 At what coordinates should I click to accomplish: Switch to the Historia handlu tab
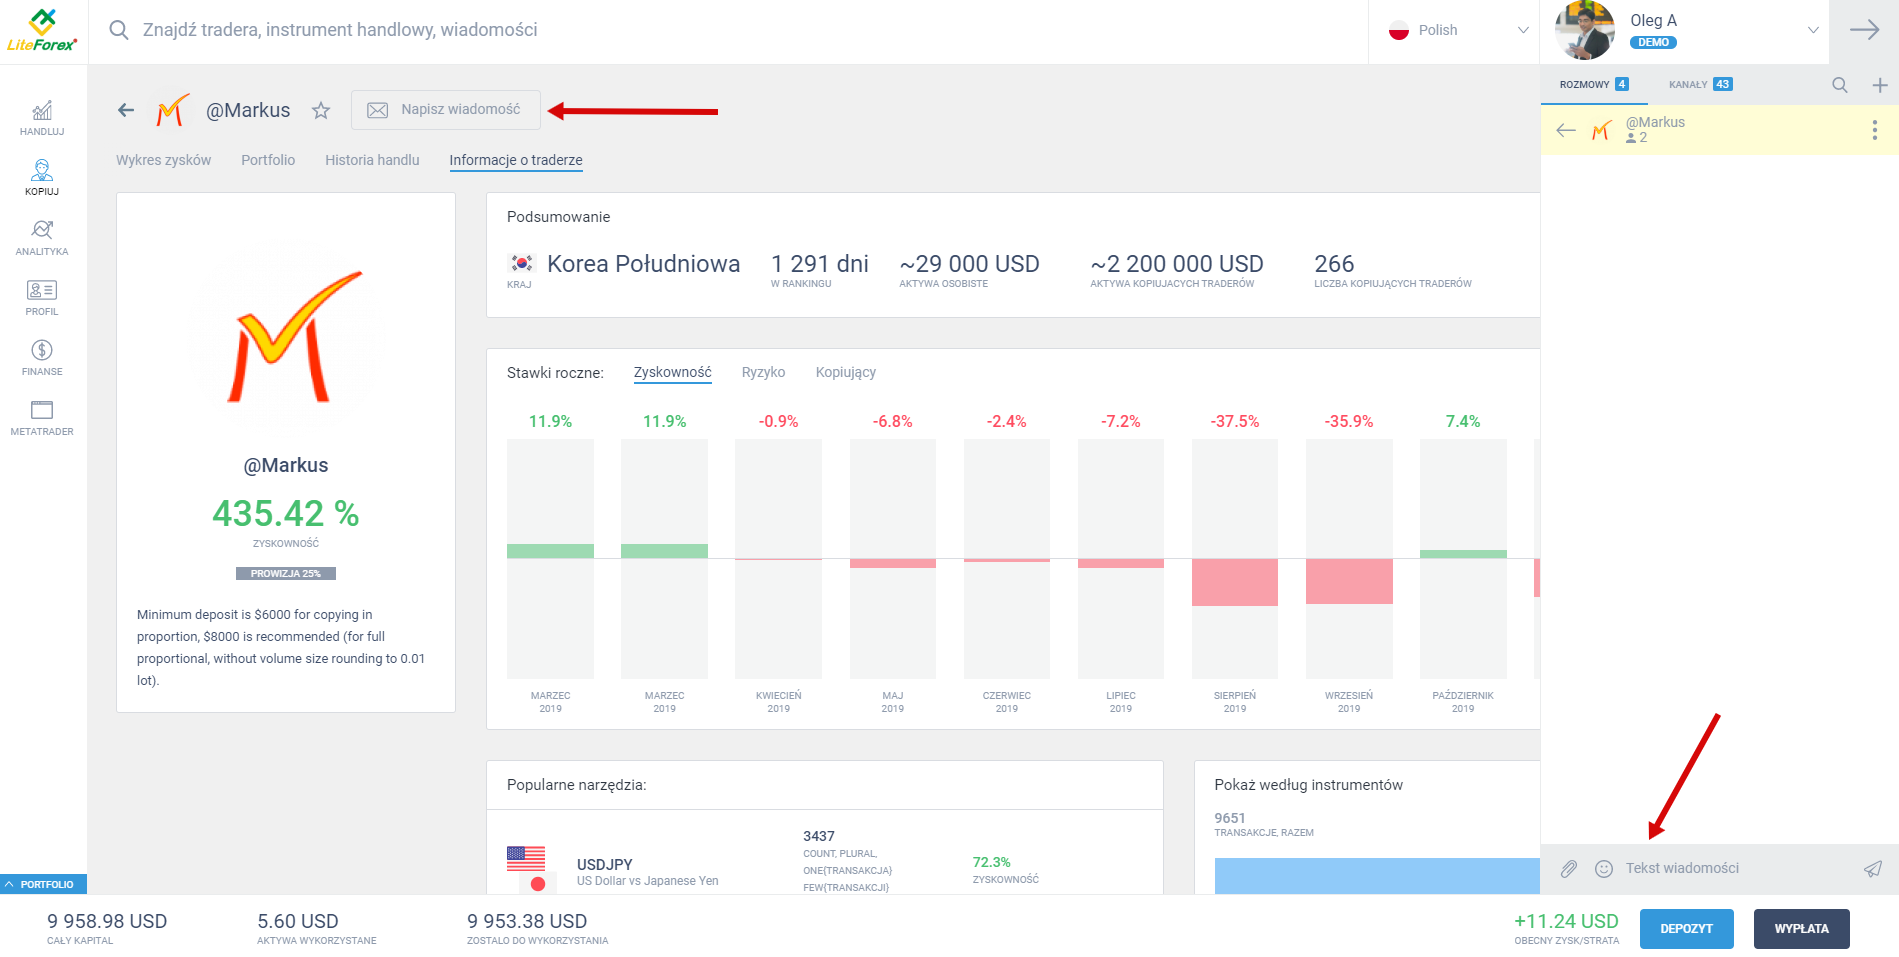click(x=372, y=160)
